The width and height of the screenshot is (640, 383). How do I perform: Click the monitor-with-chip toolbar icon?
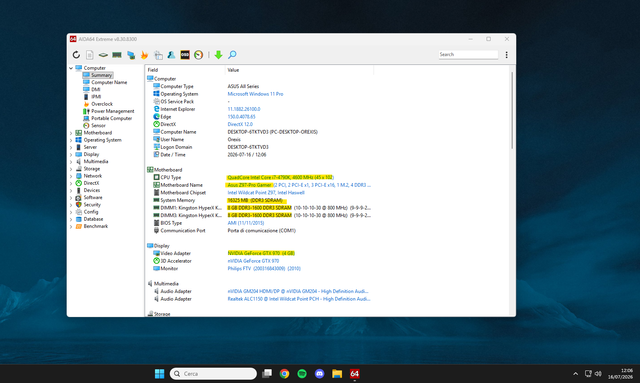click(131, 55)
